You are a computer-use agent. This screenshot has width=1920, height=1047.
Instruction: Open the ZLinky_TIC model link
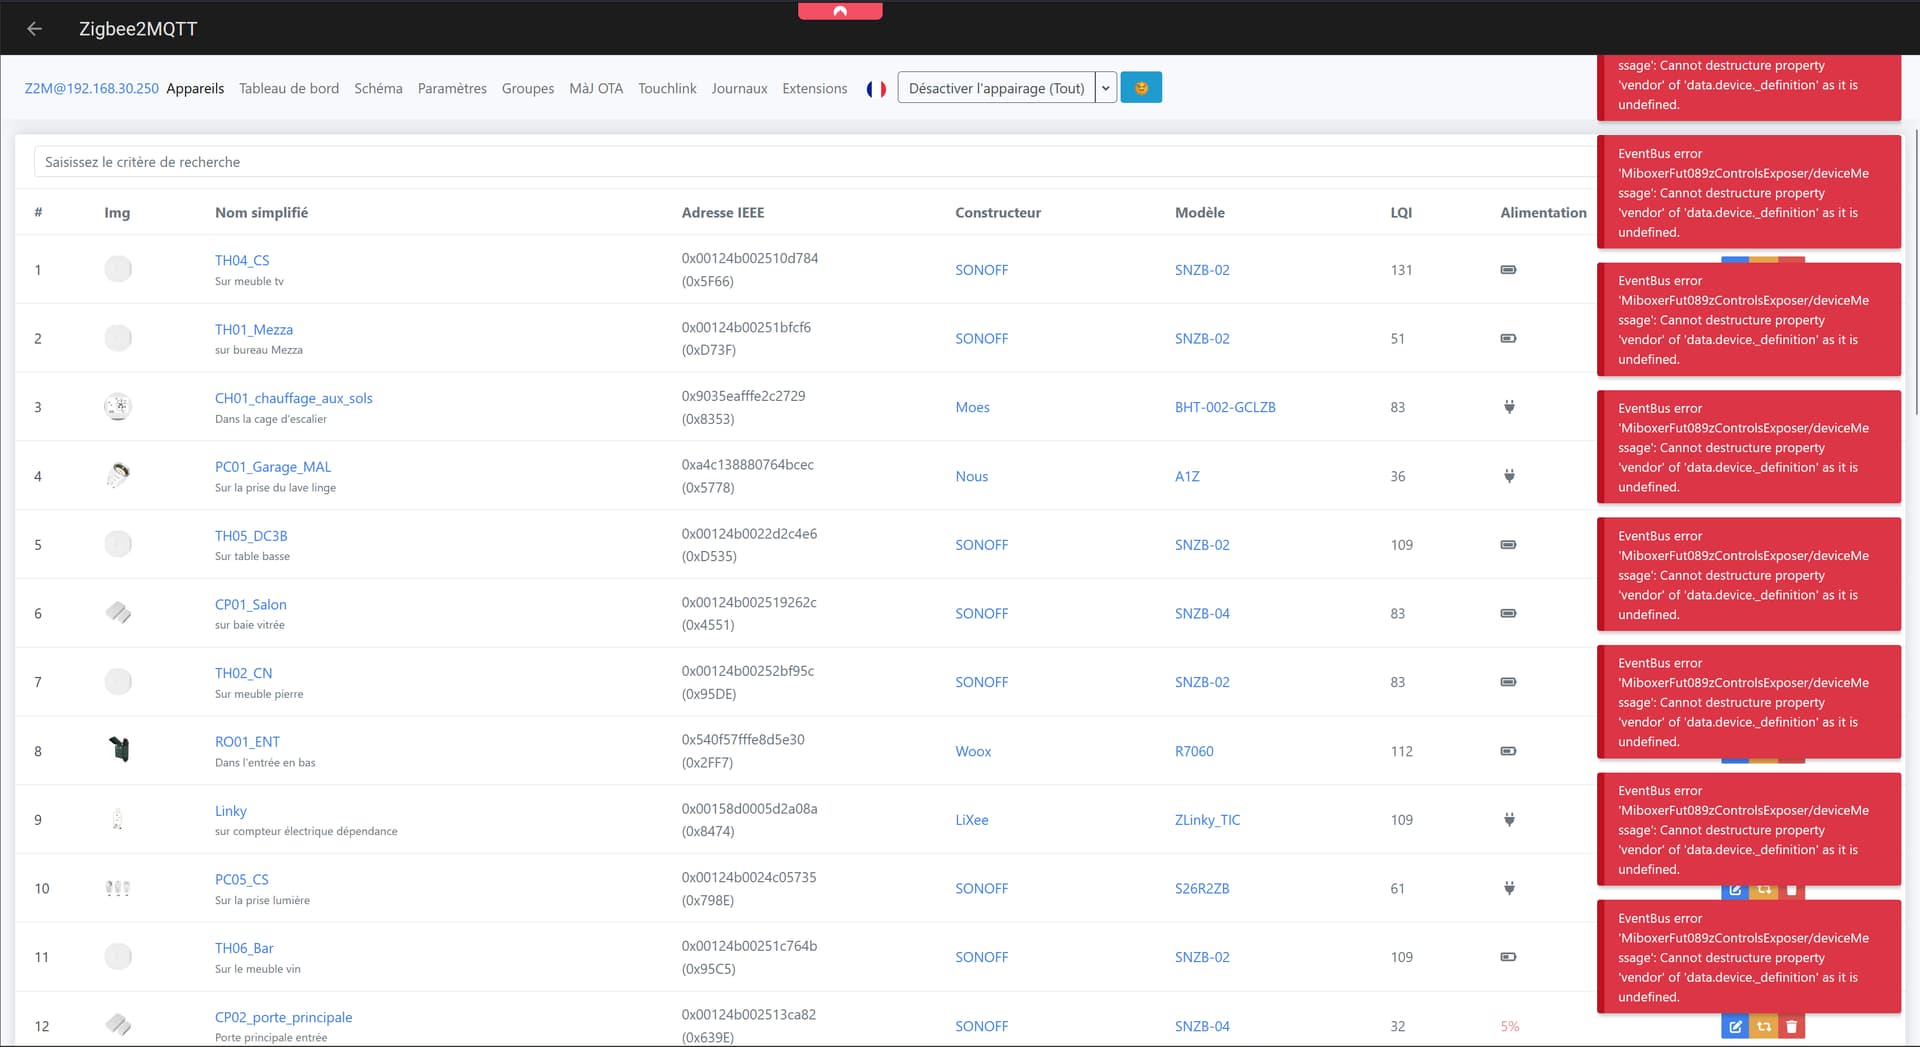click(x=1207, y=820)
